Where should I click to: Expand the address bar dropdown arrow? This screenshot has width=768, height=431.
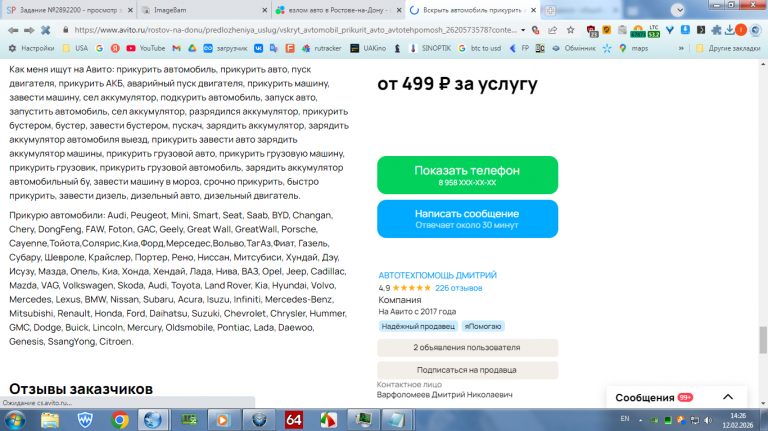pyautogui.click(x=523, y=30)
